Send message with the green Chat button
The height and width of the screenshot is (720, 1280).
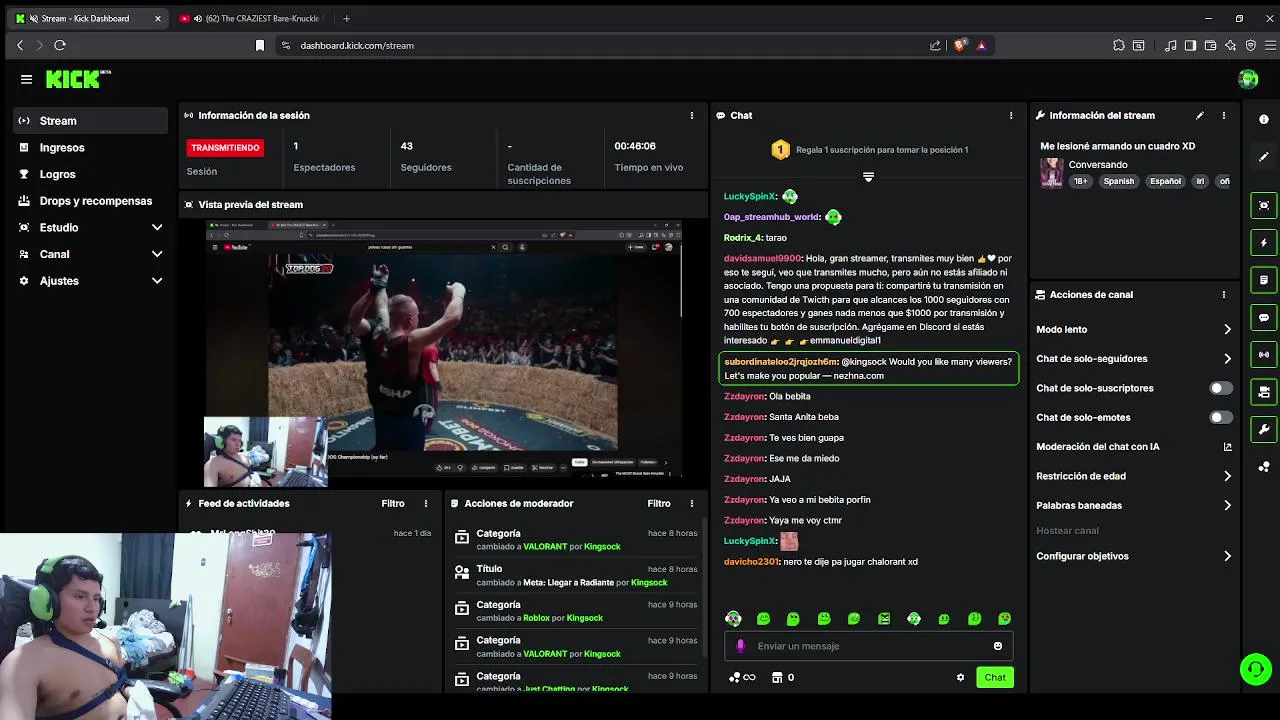[x=995, y=677]
